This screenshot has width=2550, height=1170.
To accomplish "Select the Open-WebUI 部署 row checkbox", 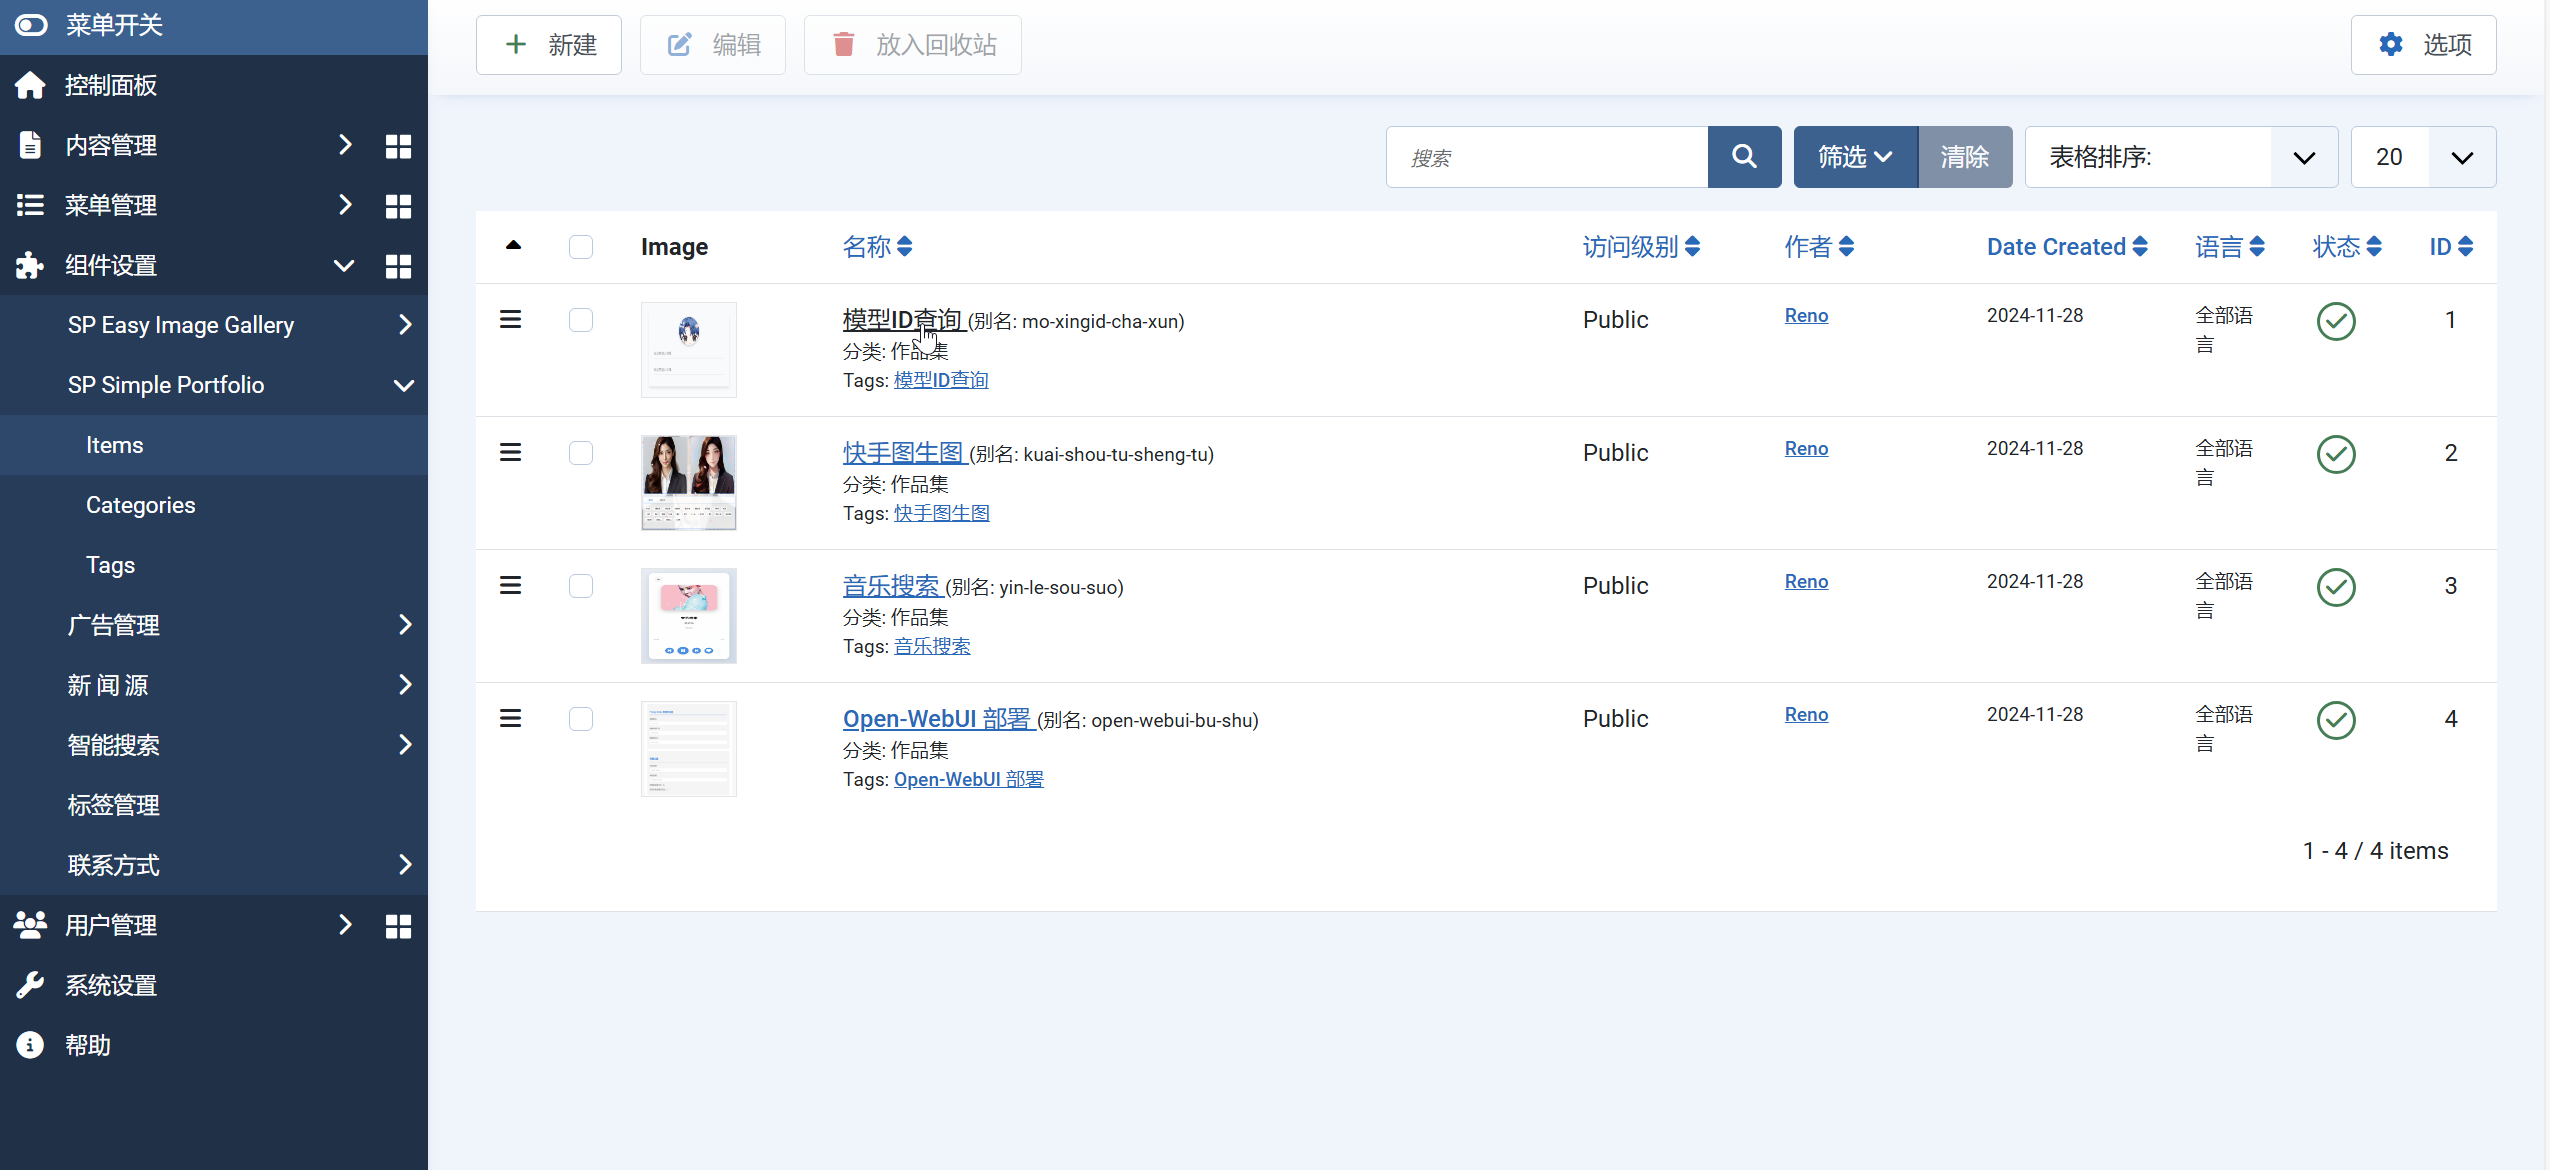I will [x=581, y=719].
